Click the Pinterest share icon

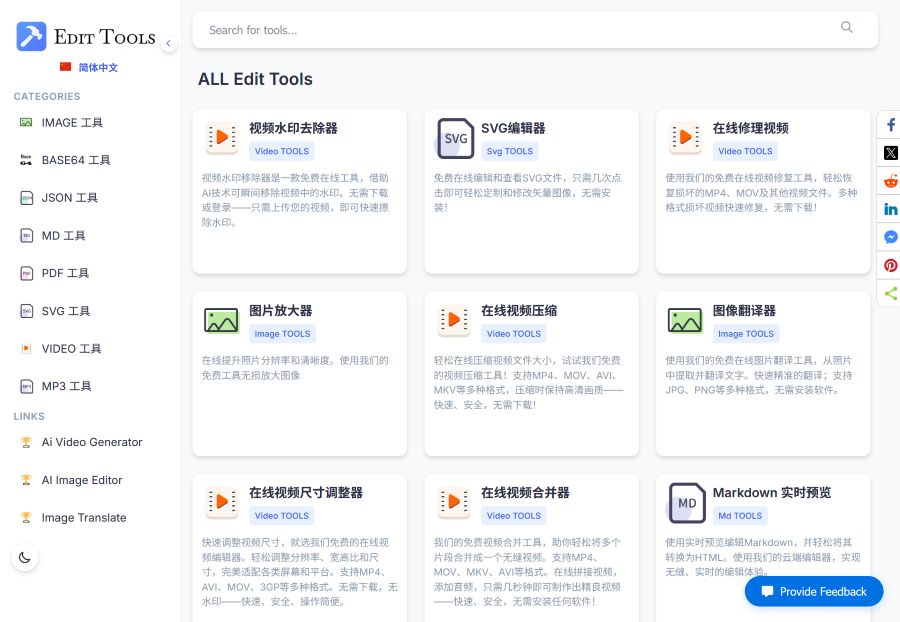[x=889, y=264]
